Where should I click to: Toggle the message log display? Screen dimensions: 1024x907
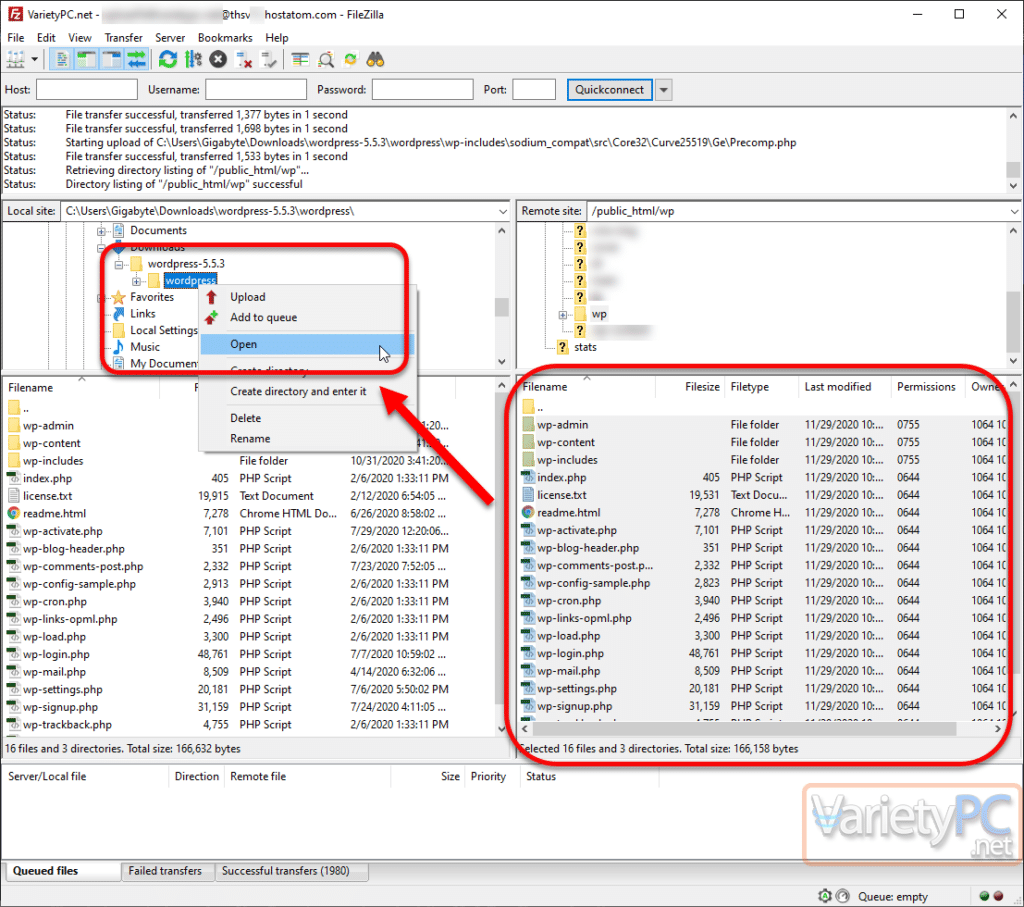pos(61,60)
